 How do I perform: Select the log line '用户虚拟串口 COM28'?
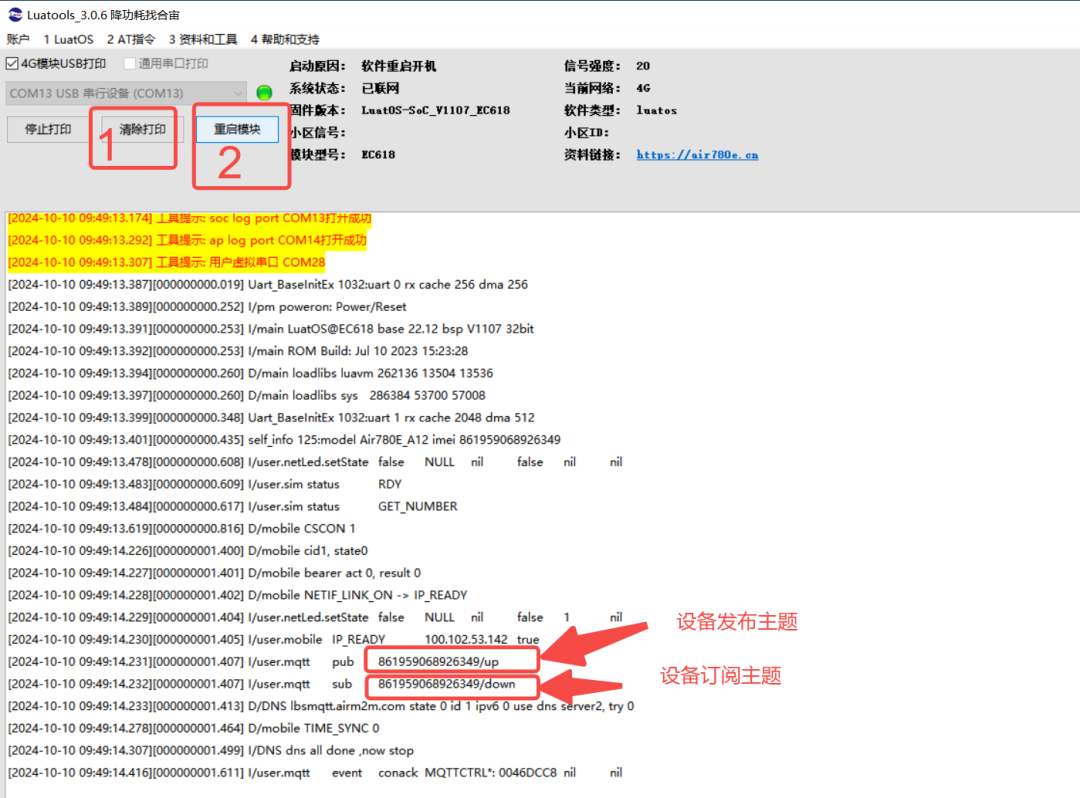click(x=166, y=262)
